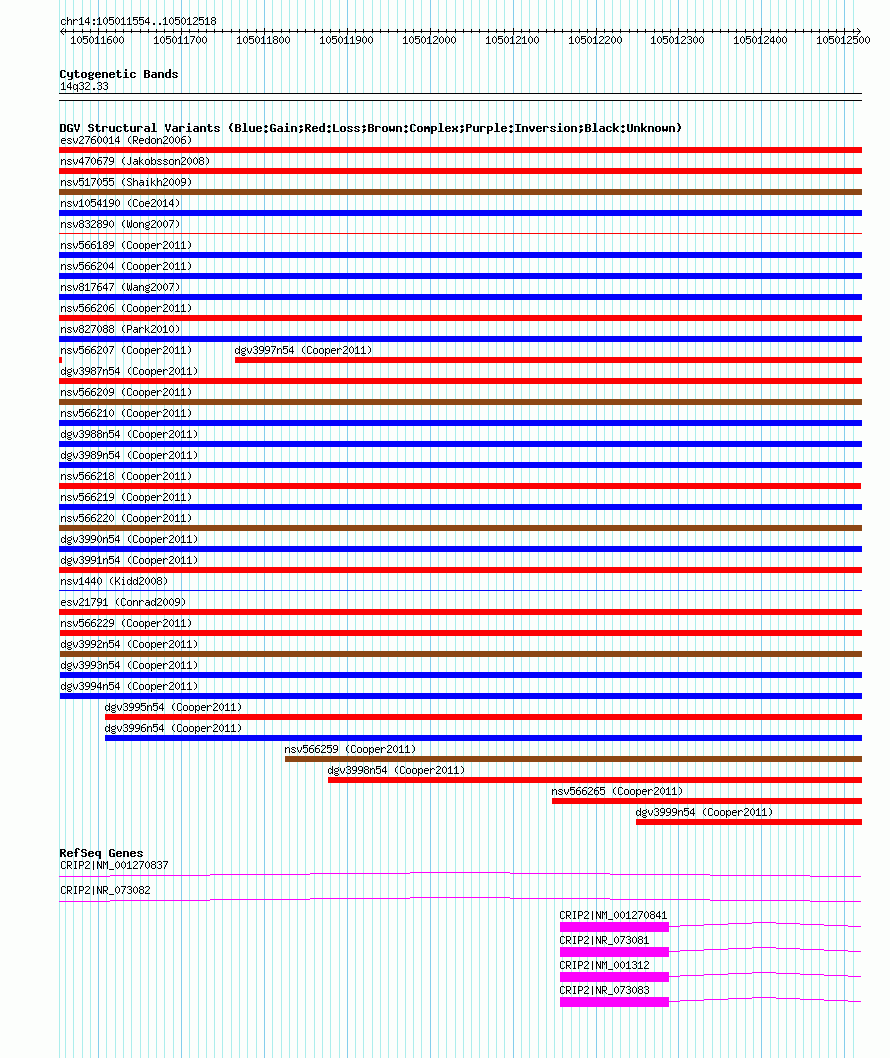The height and width of the screenshot is (1058, 890).
Task: Click the magenta exon under CRIP2|NR_073081
Action: [615, 952]
